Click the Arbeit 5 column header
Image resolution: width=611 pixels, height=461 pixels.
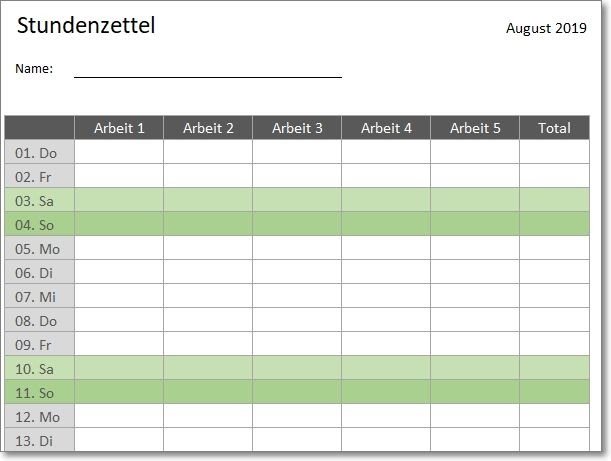(x=475, y=128)
